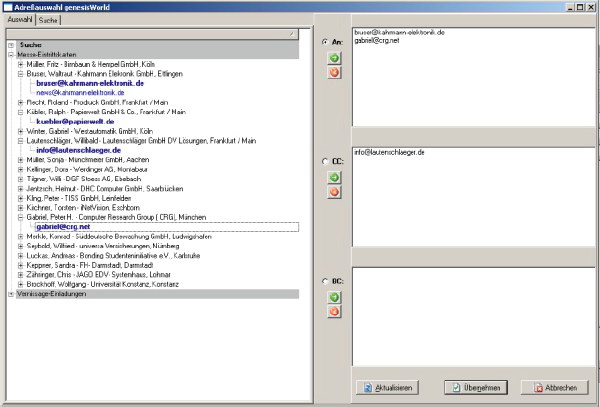
Task: Switch to the Auswahl tab
Action: 20,19
